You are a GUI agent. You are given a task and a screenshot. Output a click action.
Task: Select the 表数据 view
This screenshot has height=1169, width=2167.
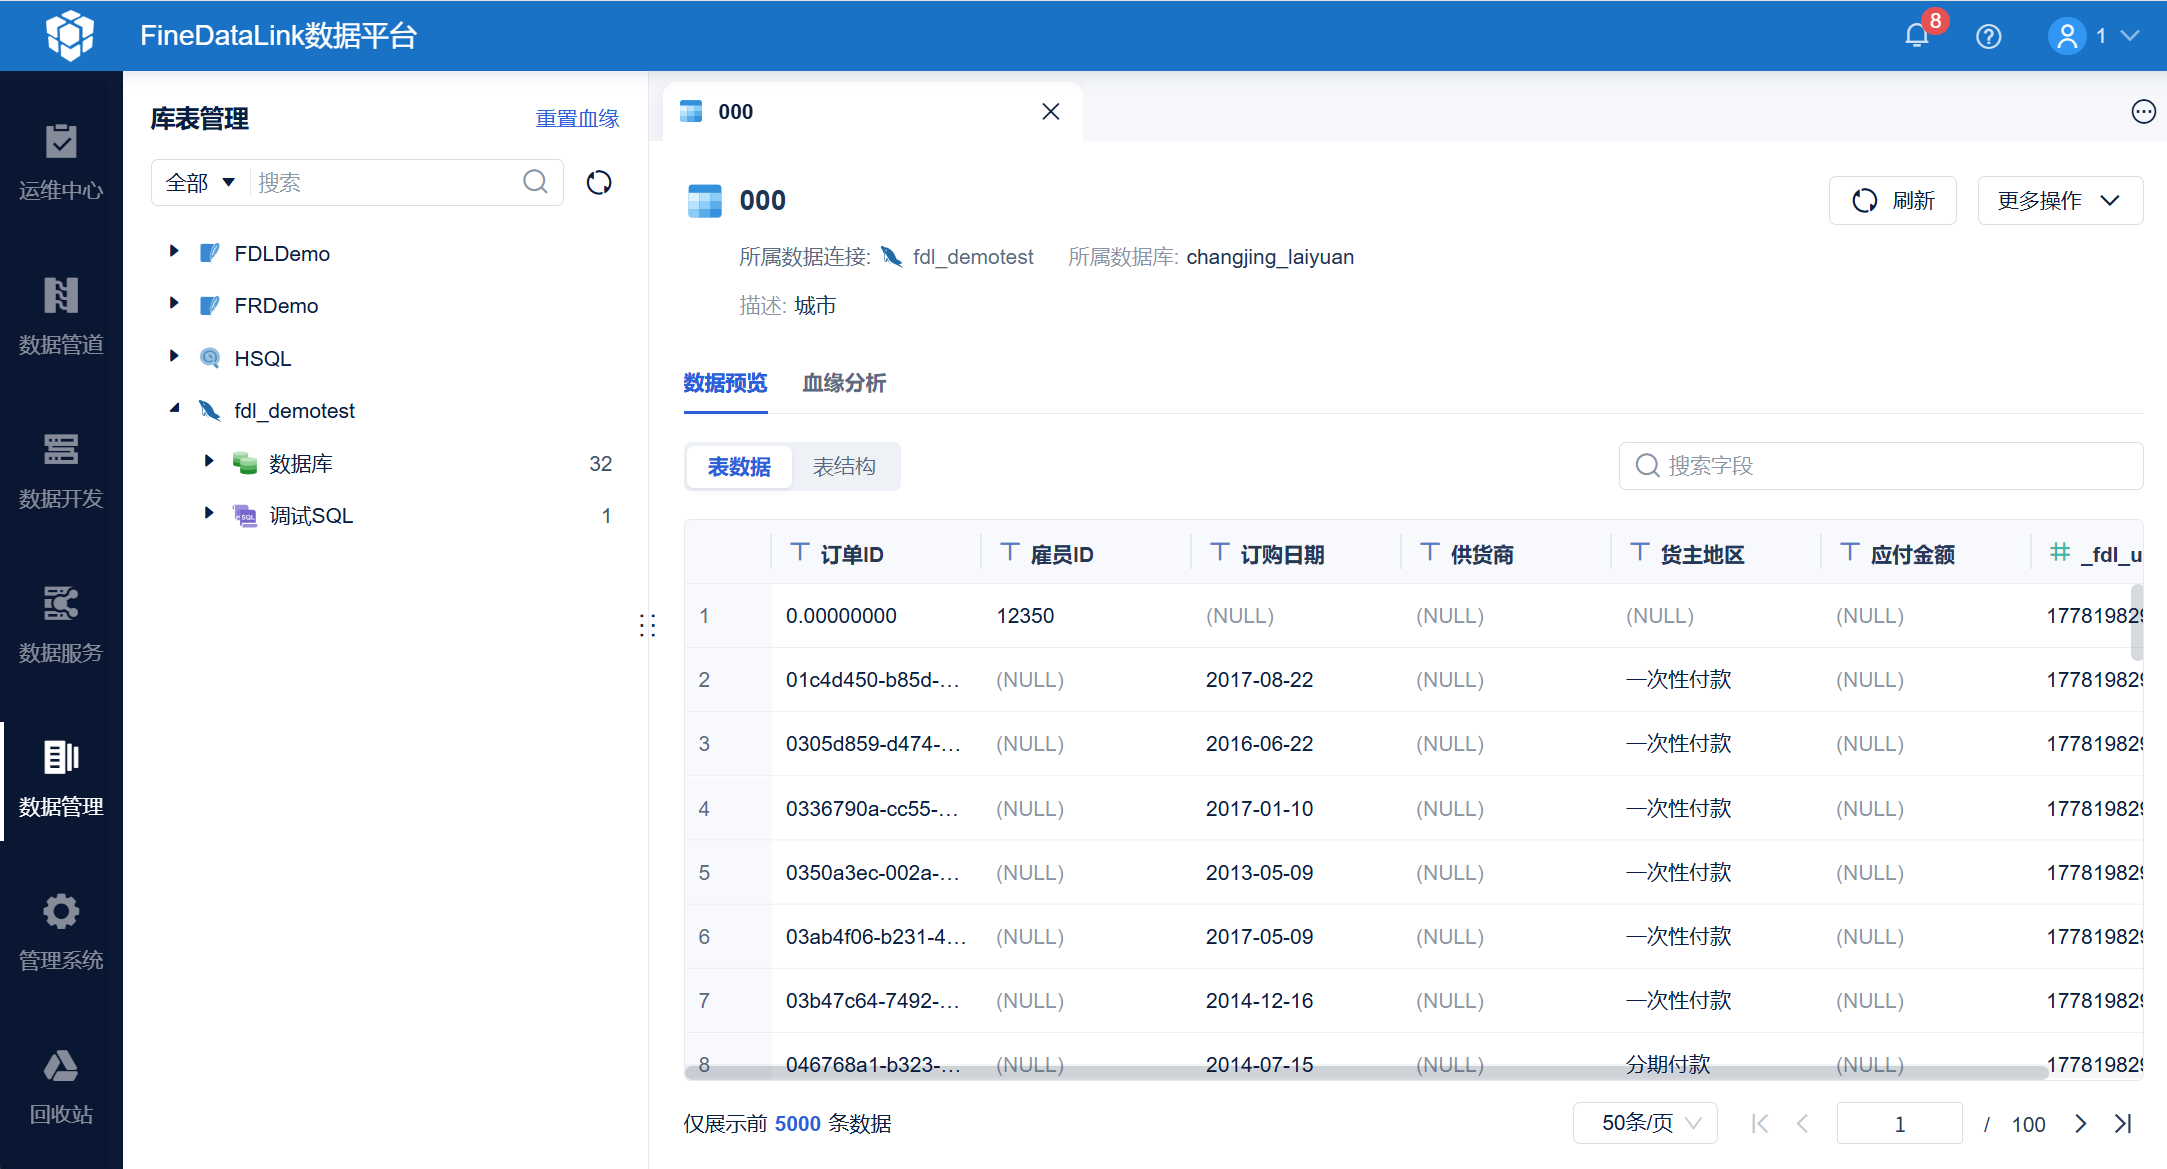739,466
